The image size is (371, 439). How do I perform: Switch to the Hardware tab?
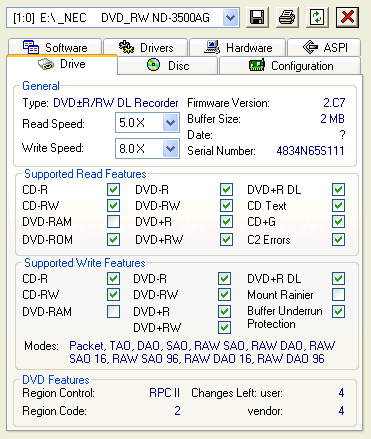click(x=238, y=47)
